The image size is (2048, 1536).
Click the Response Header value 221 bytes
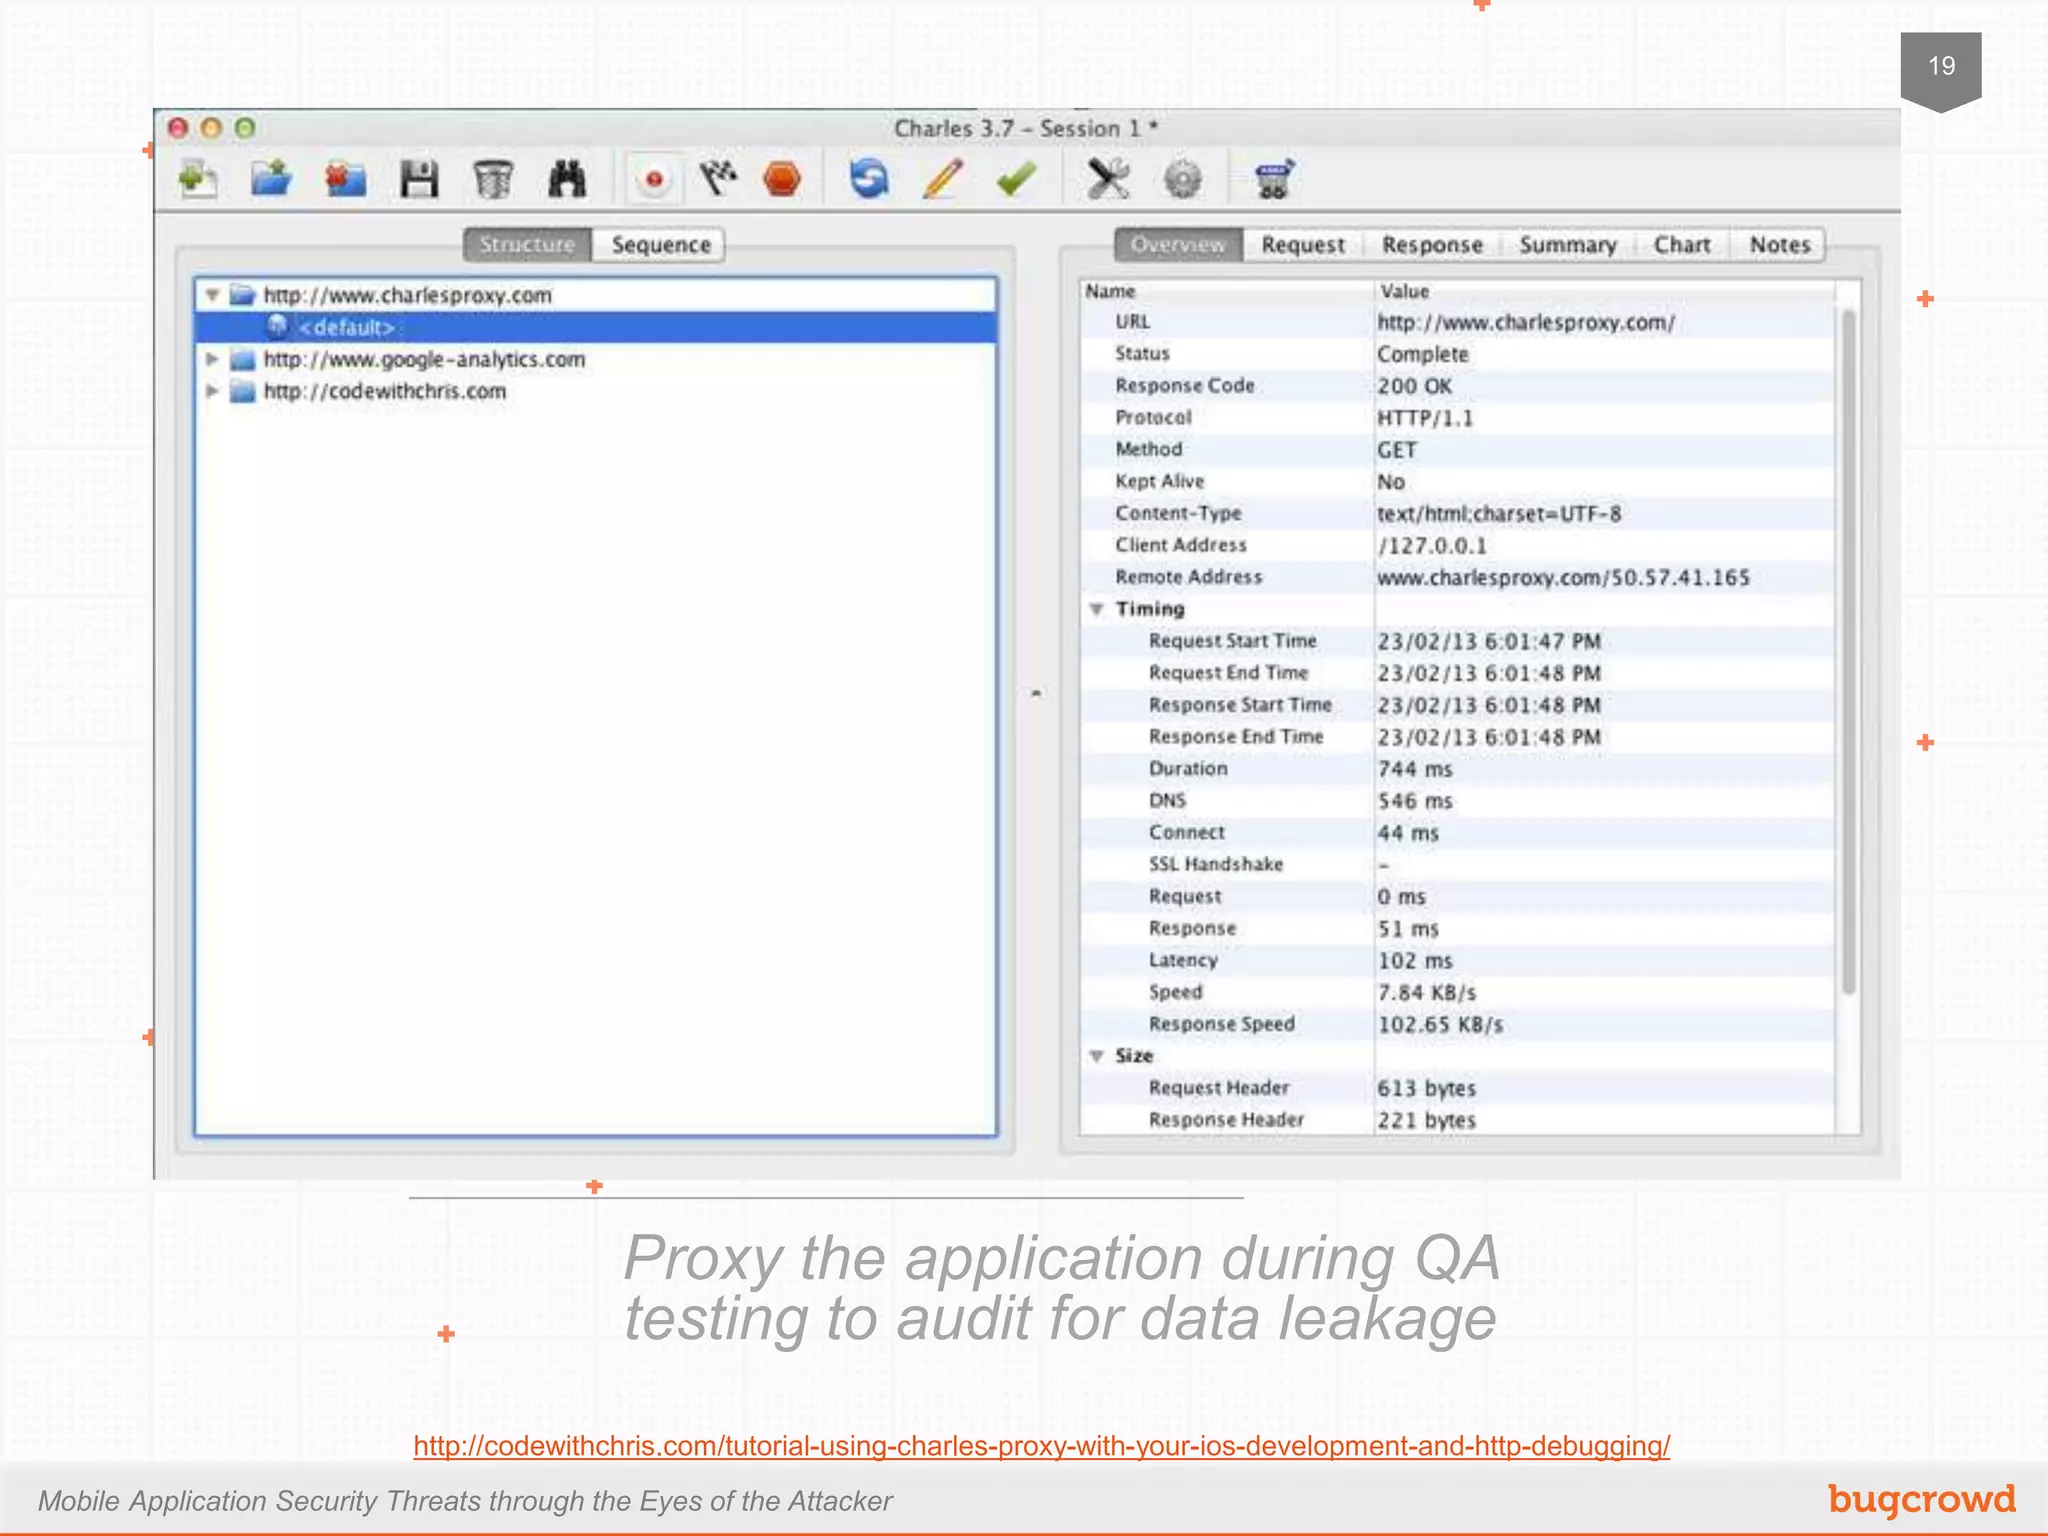pyautogui.click(x=1427, y=1121)
